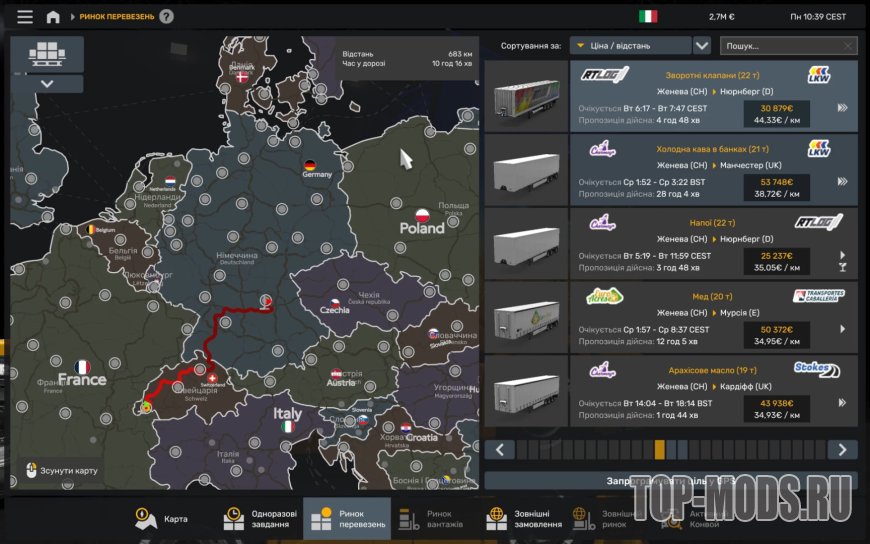Go to next page of job offers
The width and height of the screenshot is (870, 544).
(842, 450)
